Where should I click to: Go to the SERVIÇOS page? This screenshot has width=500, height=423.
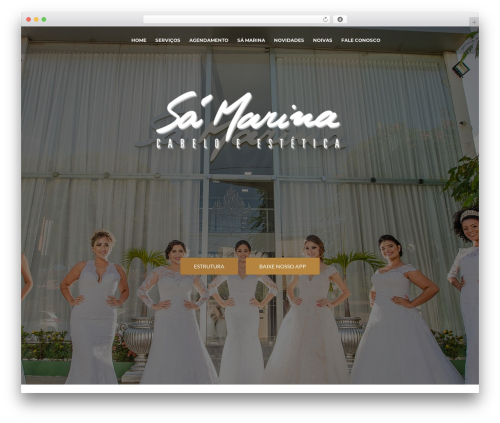click(x=167, y=40)
